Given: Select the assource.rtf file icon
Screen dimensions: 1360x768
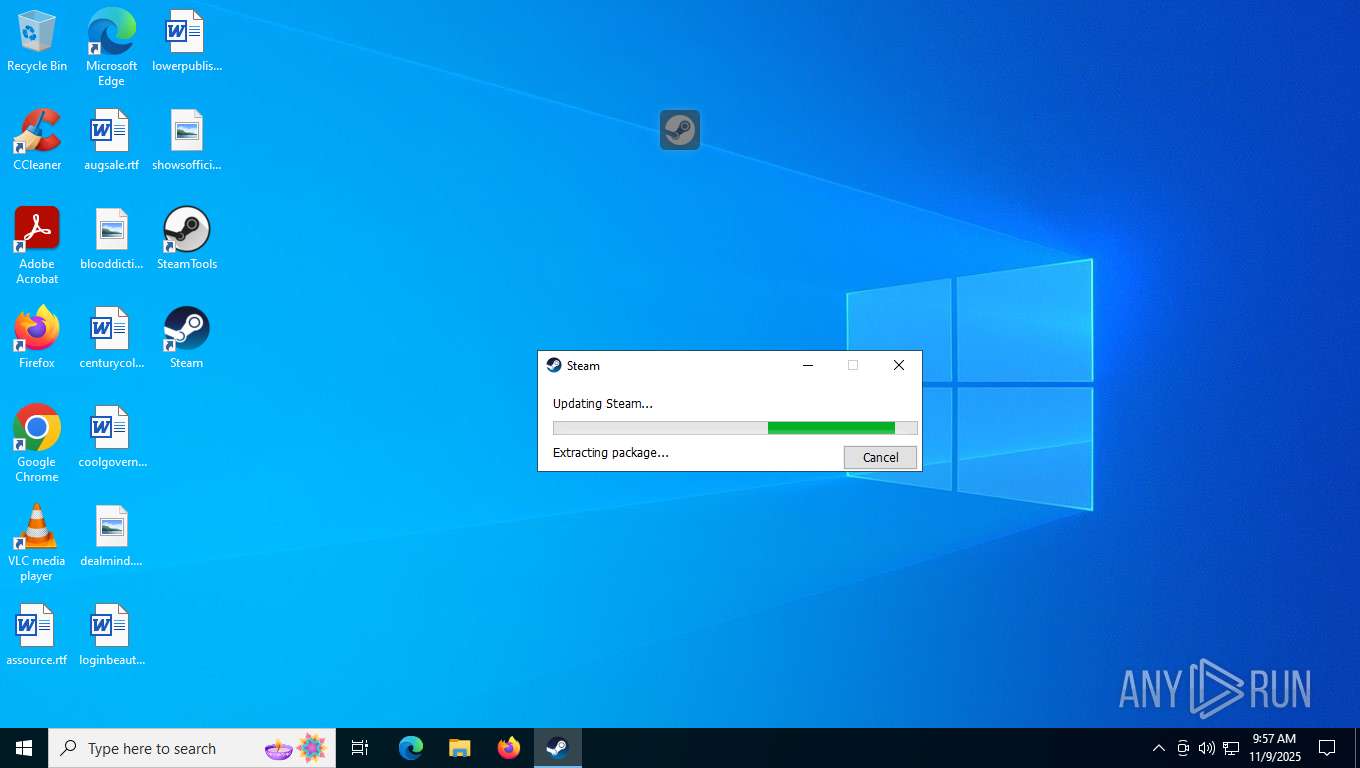Looking at the screenshot, I should click(37, 635).
